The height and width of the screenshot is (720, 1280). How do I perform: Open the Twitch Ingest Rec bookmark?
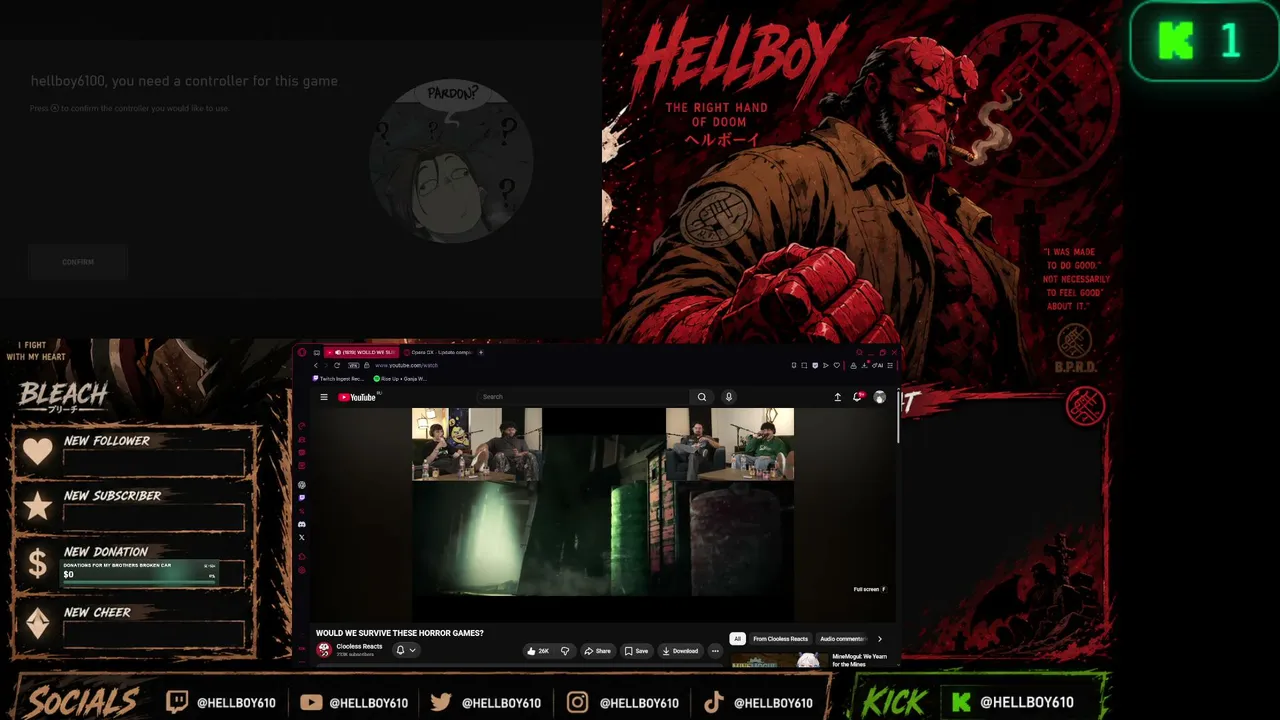pos(339,379)
